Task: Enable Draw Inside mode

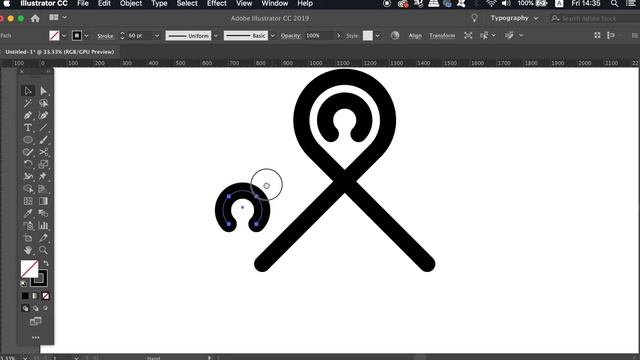Action: (46, 308)
